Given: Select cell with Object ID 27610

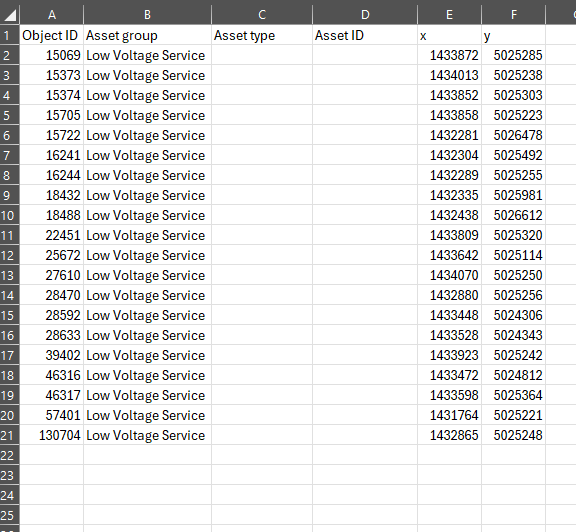Looking at the screenshot, I should tap(51, 275).
